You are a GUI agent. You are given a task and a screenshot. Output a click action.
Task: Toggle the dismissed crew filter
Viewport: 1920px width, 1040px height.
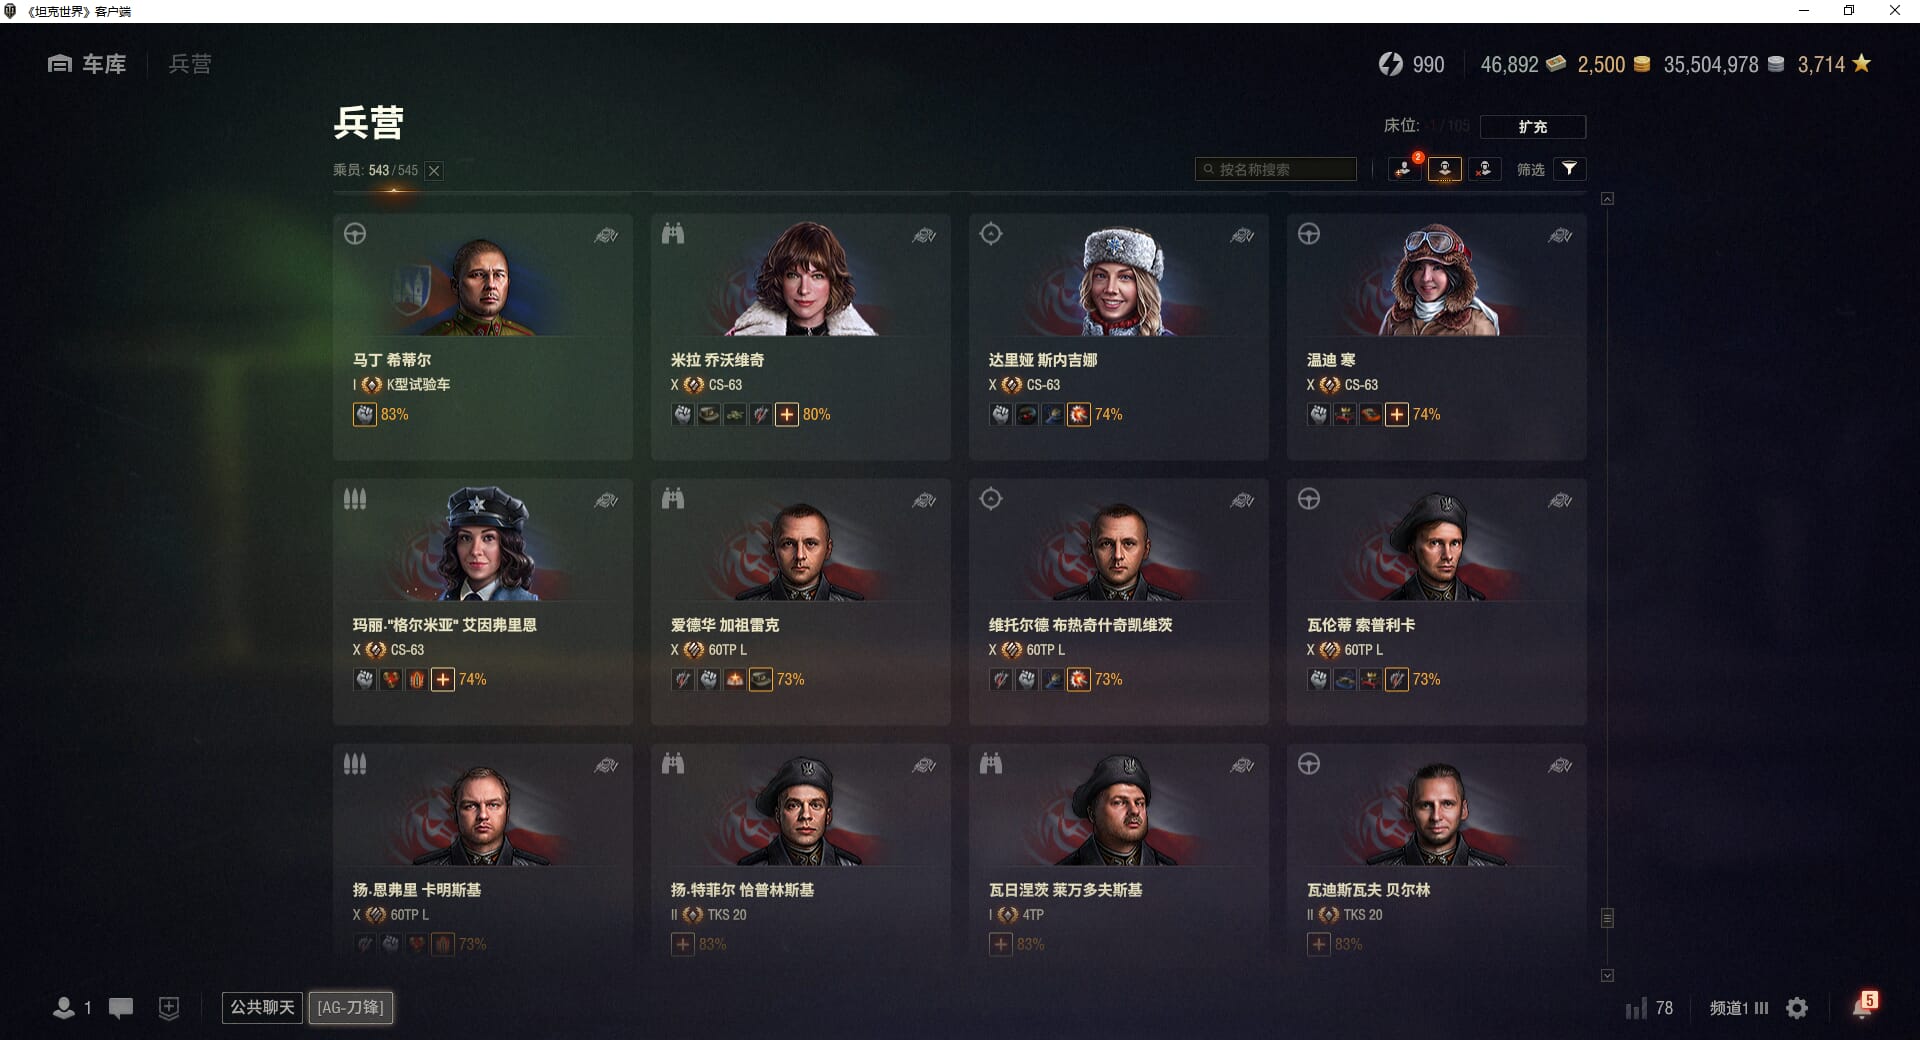[x=1484, y=169]
